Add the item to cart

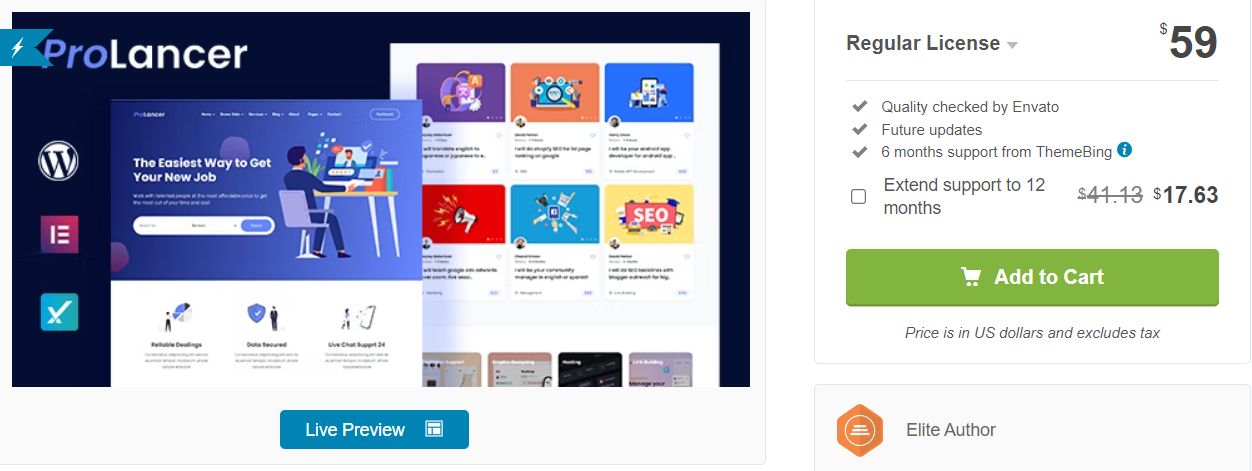pos(1032,277)
